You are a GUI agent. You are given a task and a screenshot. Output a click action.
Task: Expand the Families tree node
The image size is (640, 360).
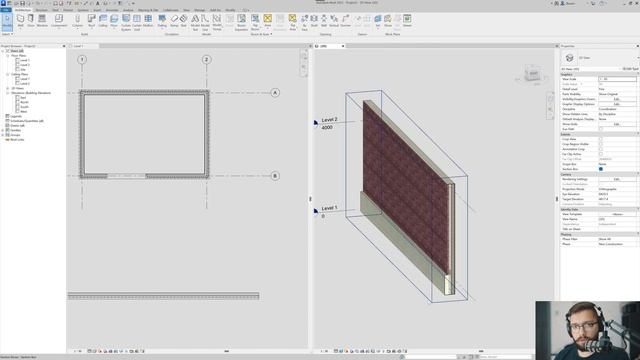click(3, 130)
